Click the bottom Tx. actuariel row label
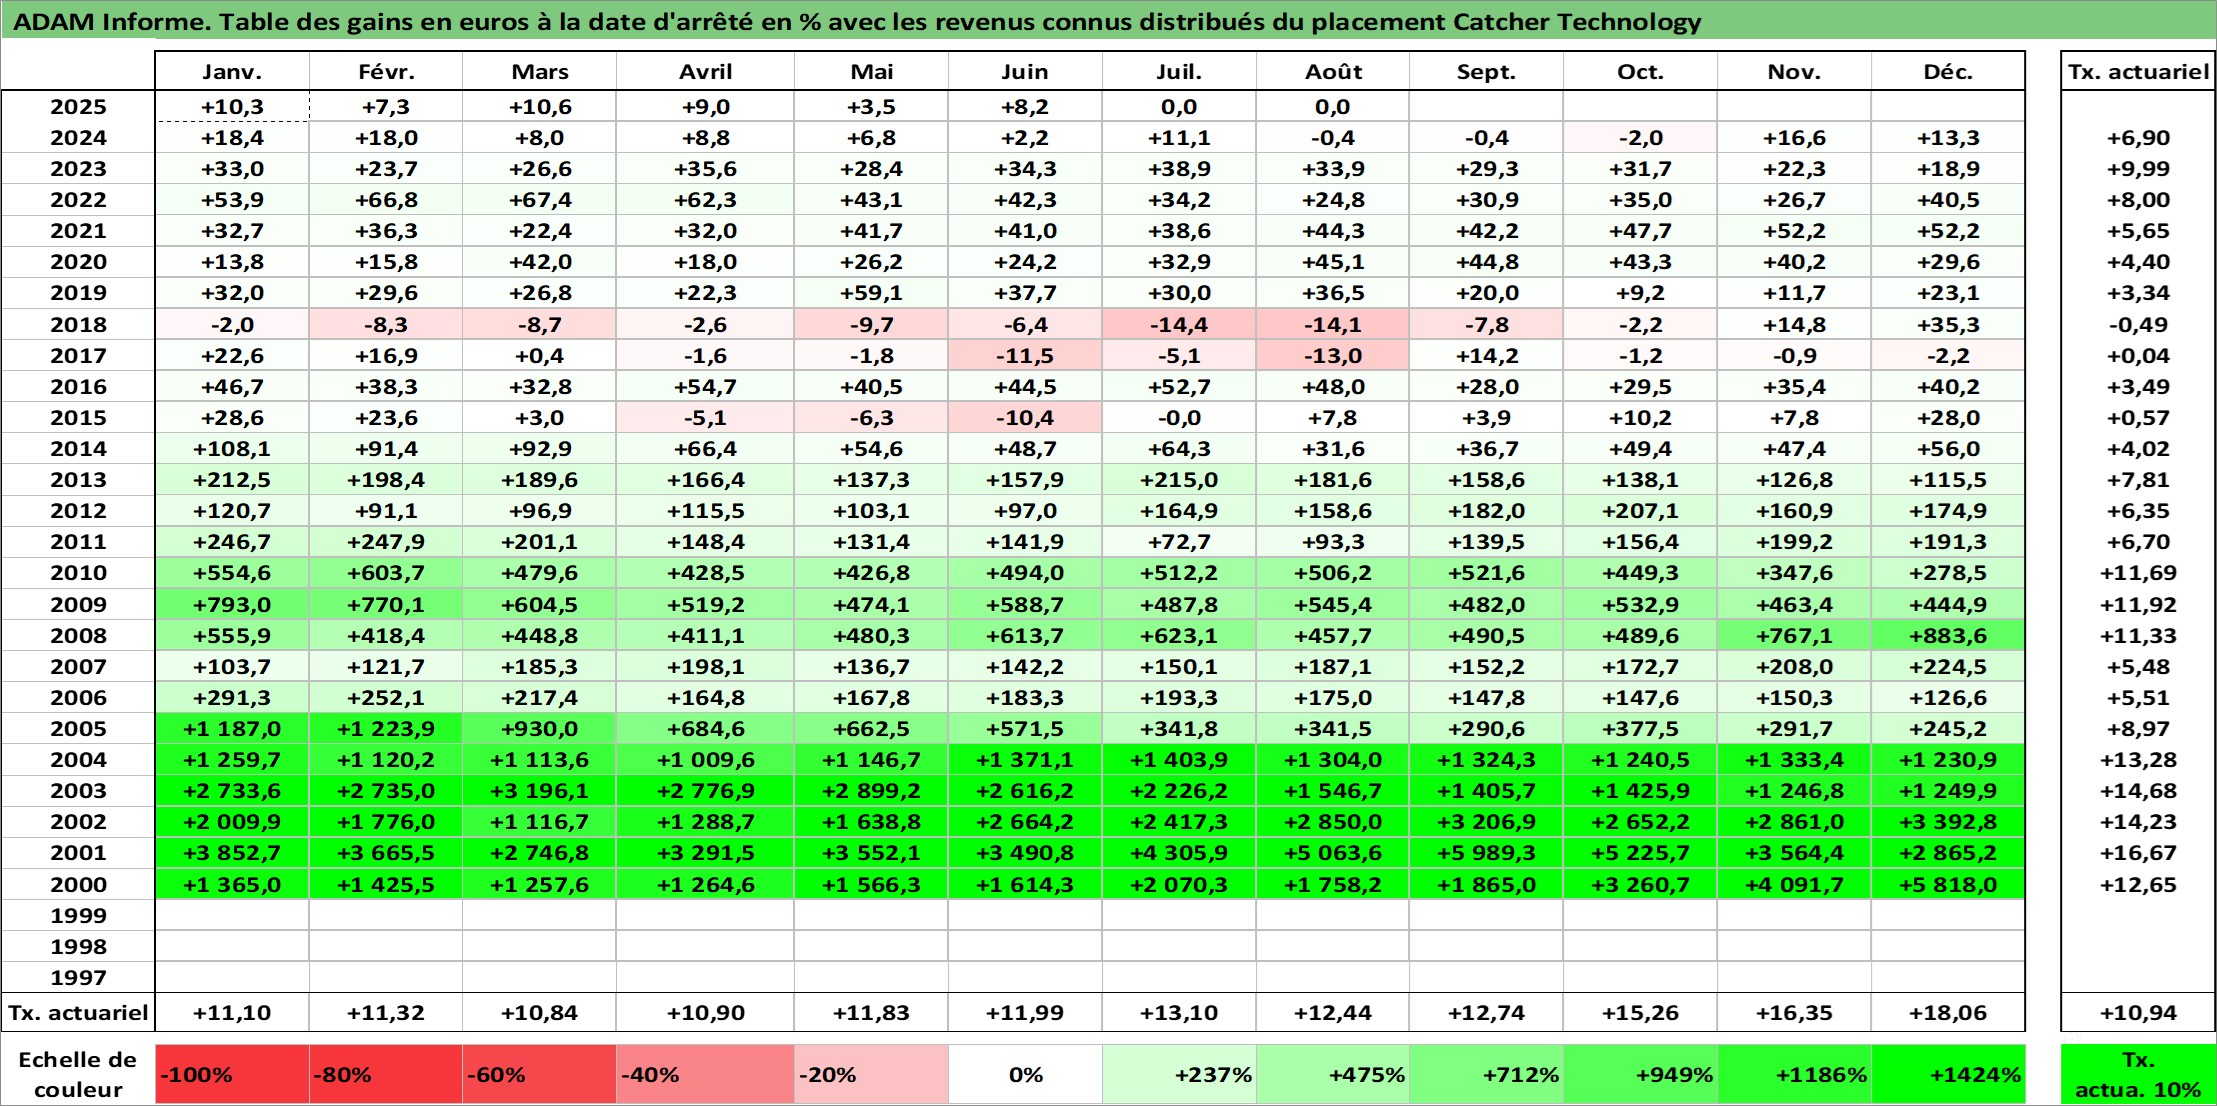Screen dimensions: 2217x1106 (x=78, y=1013)
